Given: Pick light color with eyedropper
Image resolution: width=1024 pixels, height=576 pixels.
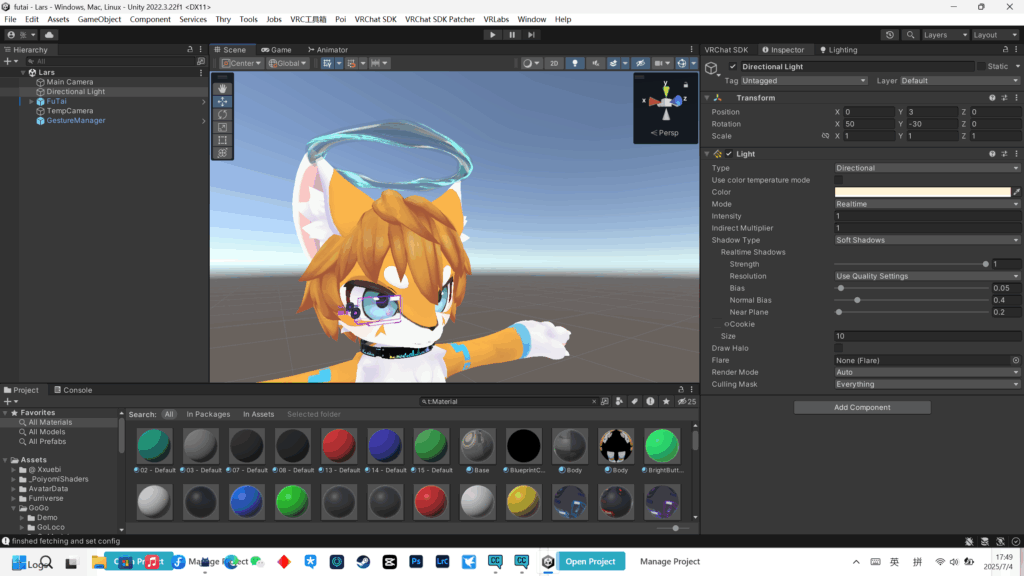Looking at the screenshot, I should pos(1016,192).
